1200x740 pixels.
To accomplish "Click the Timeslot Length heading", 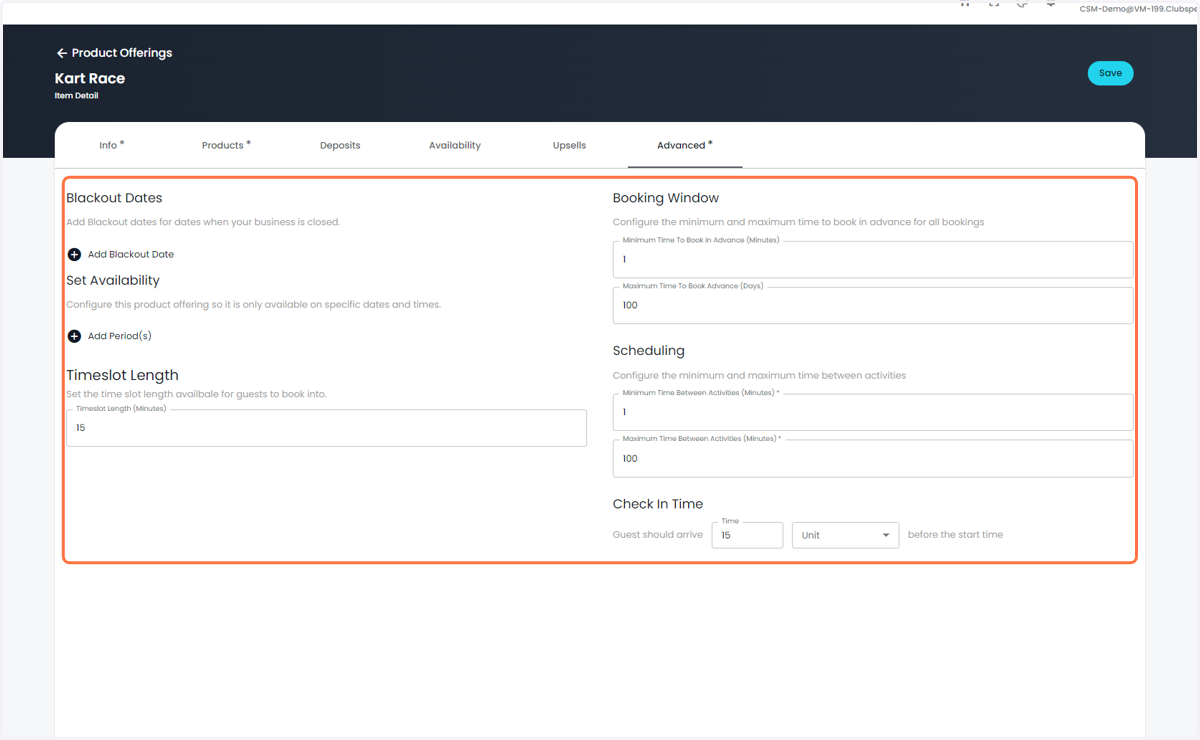I will click(122, 375).
